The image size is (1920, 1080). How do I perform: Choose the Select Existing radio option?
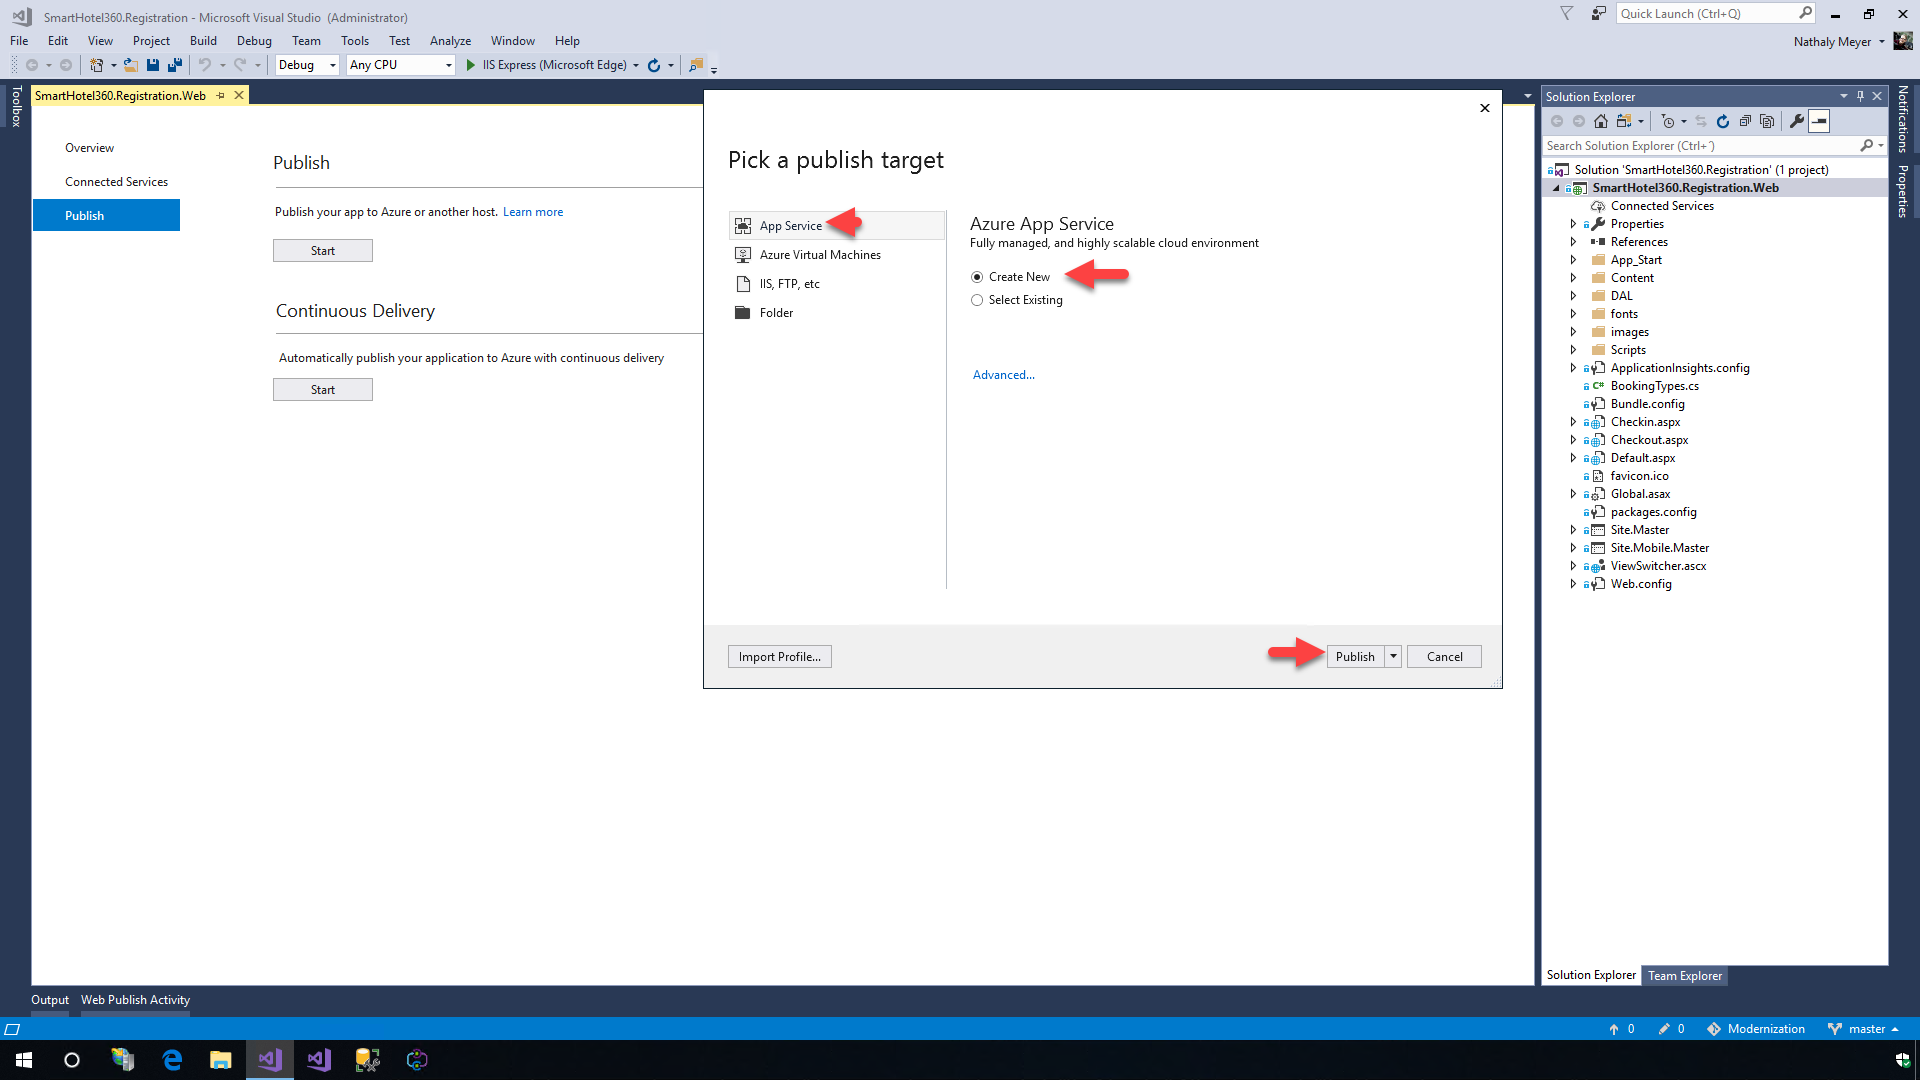(x=977, y=300)
